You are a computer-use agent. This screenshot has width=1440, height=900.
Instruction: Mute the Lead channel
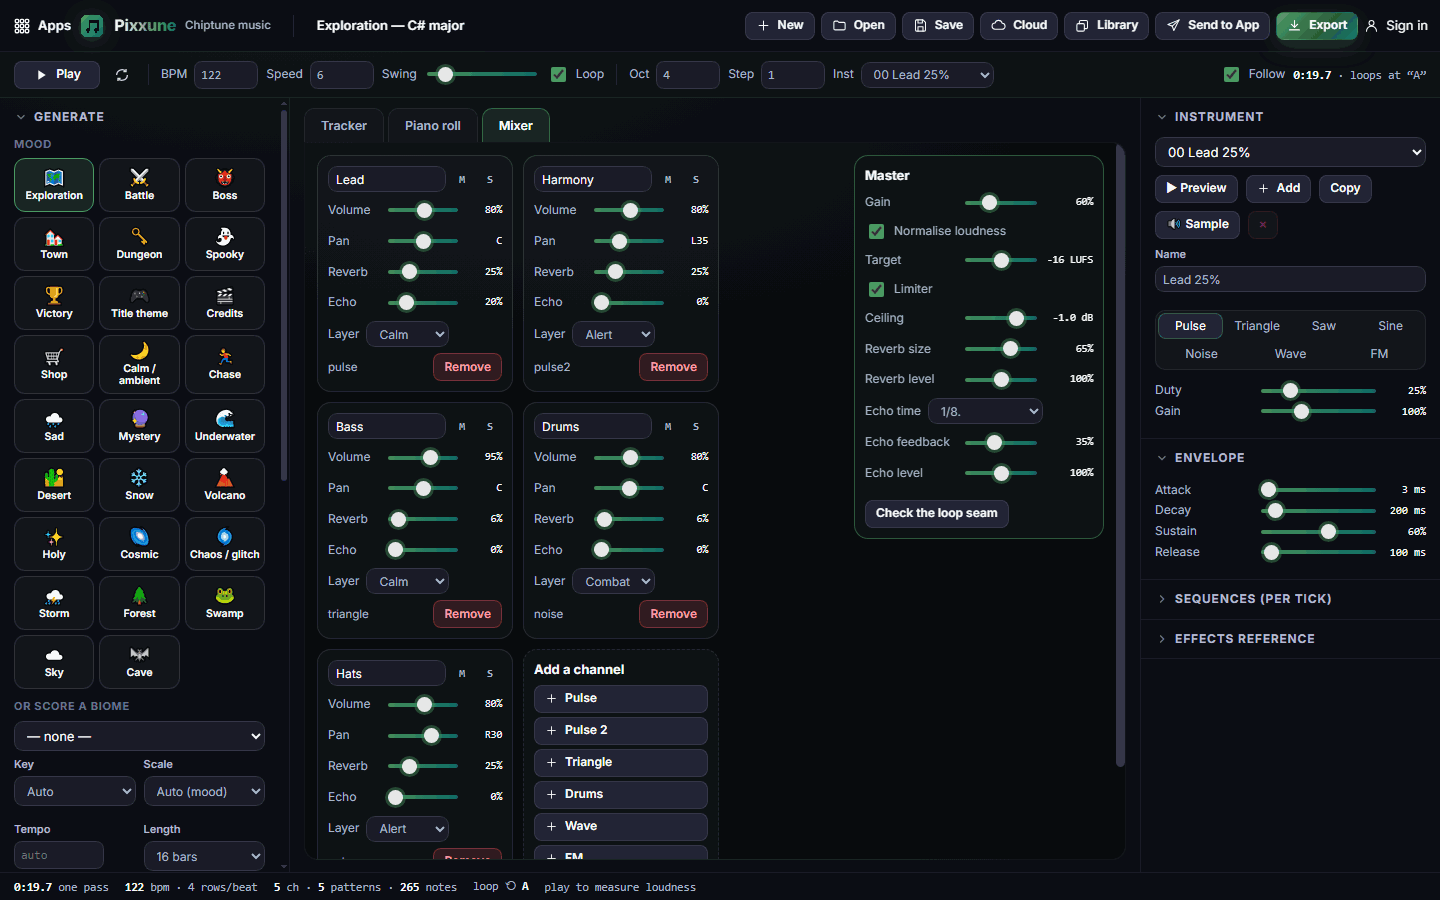click(x=462, y=180)
